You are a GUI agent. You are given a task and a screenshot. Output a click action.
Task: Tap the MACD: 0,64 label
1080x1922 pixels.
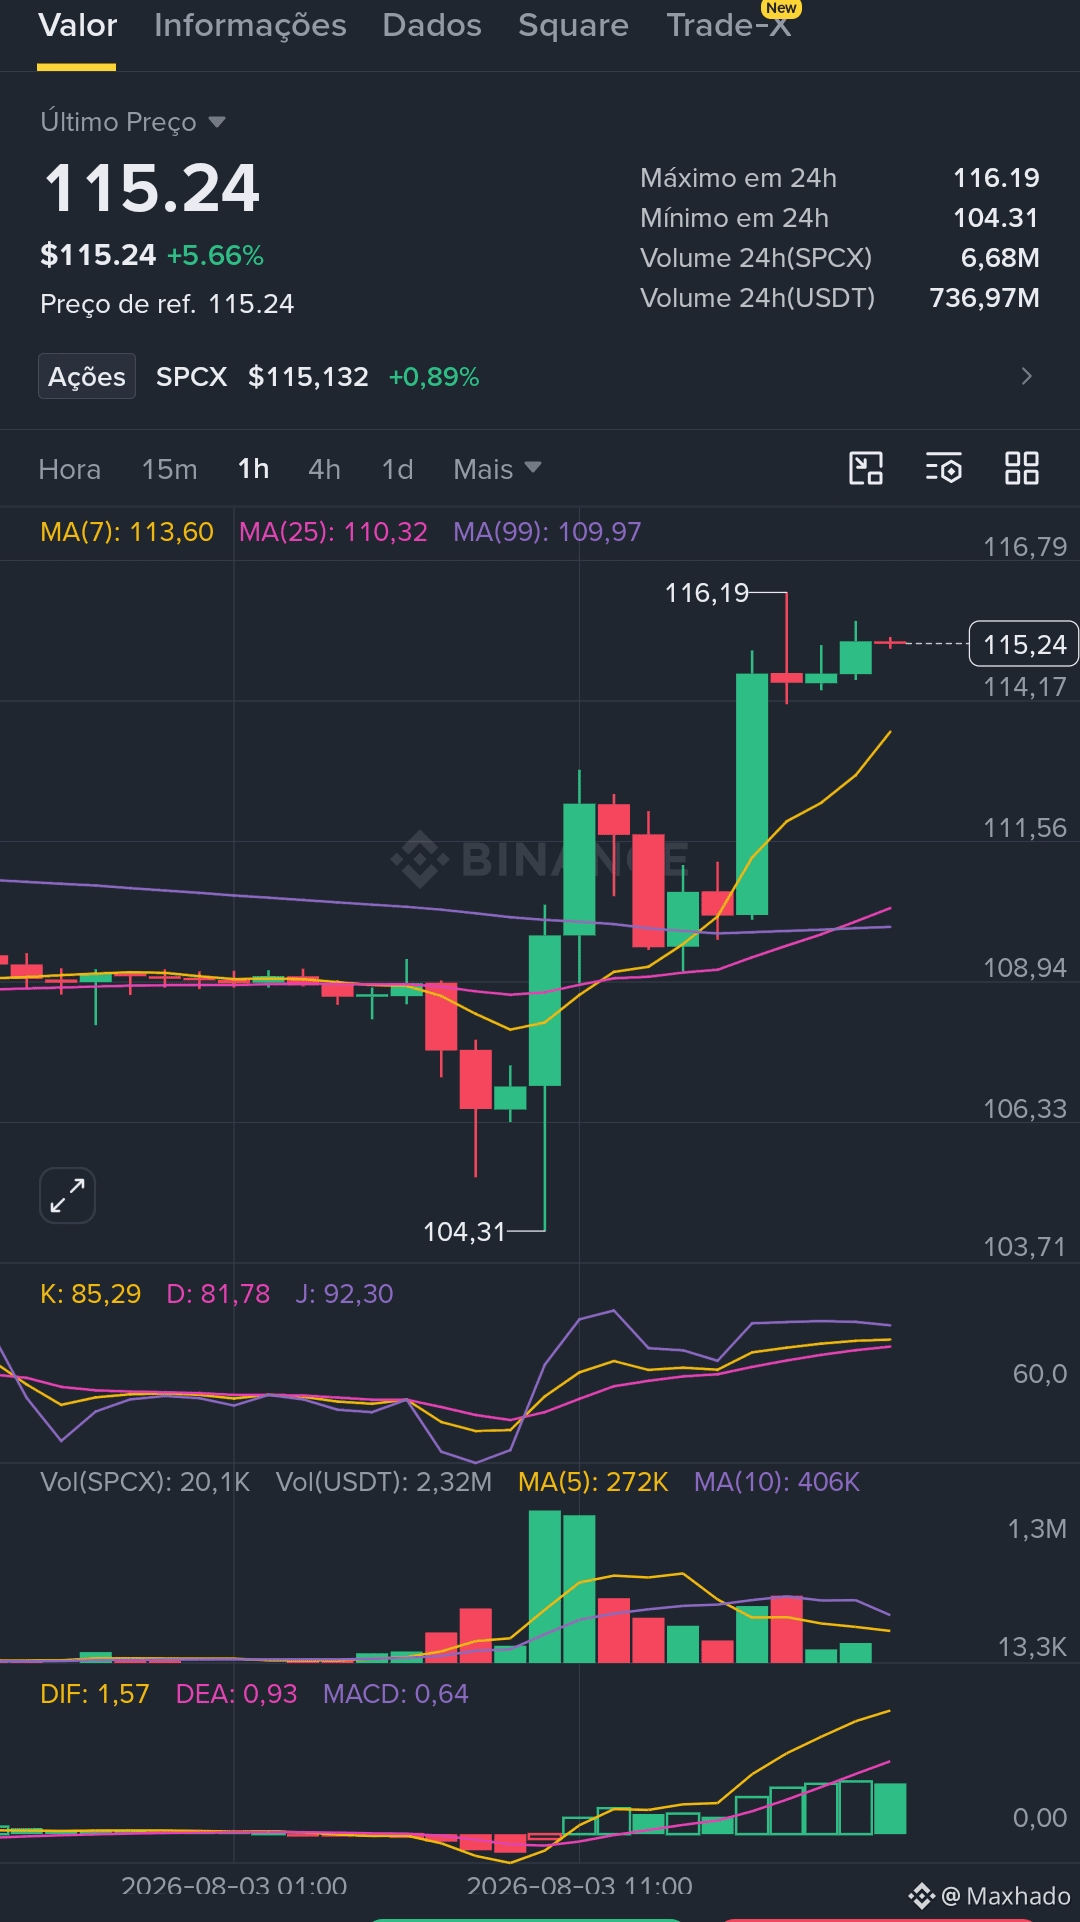coord(395,1693)
